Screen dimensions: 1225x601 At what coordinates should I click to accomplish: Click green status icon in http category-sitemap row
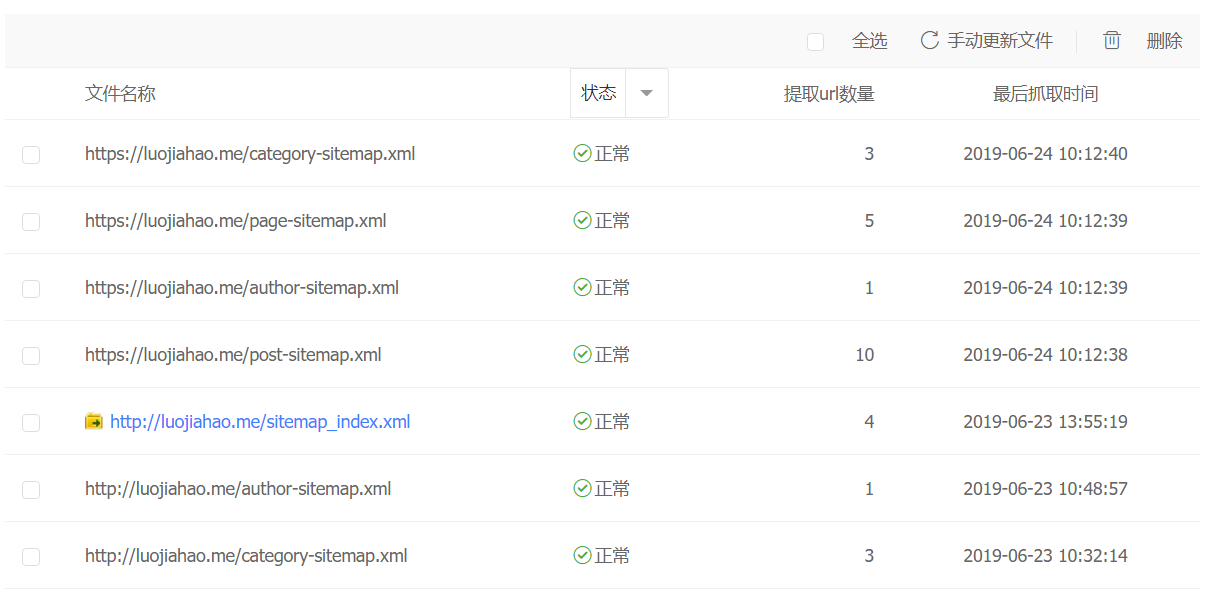point(582,556)
